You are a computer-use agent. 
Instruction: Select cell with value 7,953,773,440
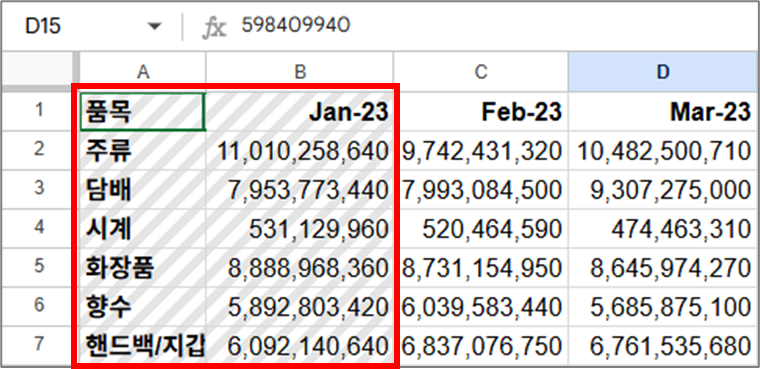coord(300,190)
